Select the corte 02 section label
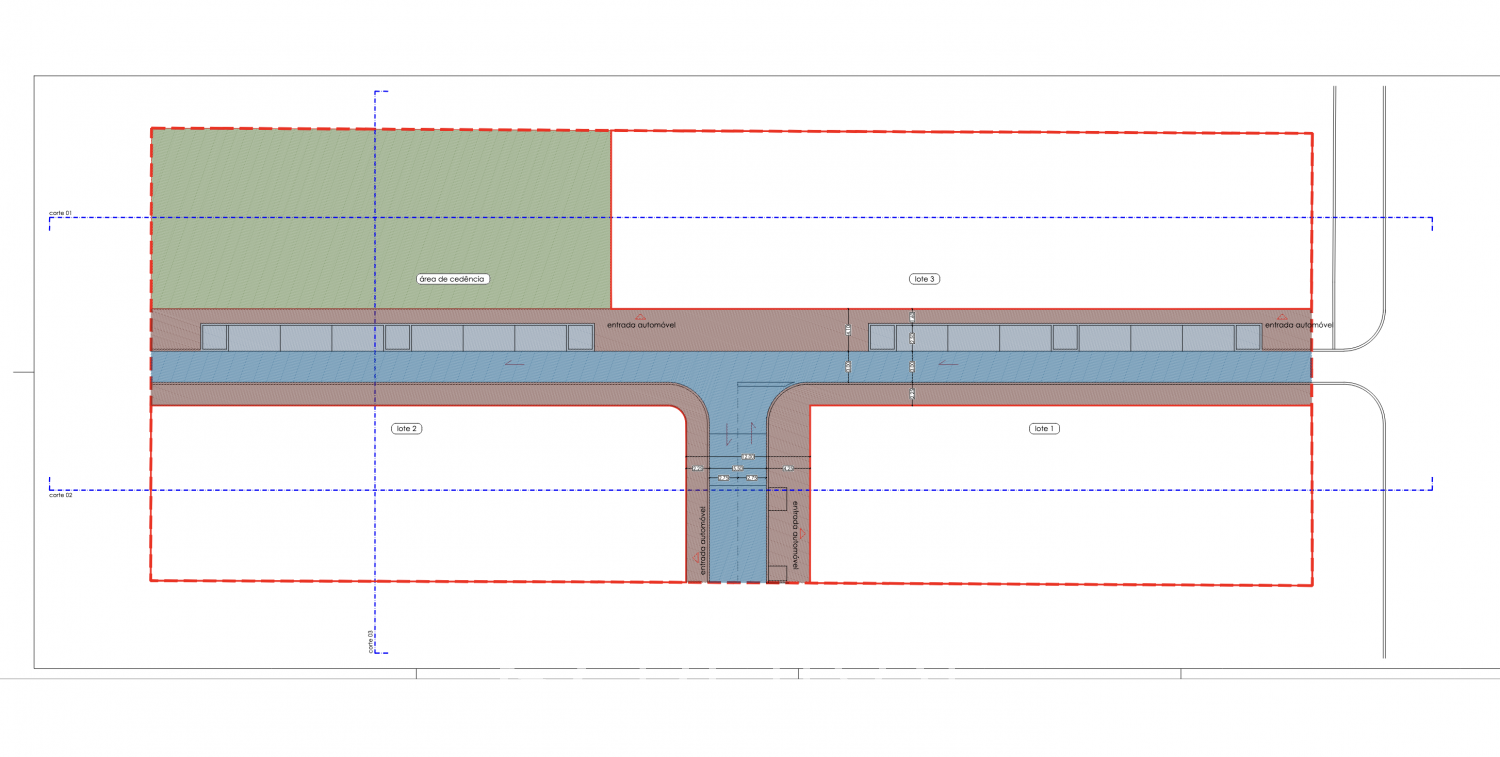This screenshot has width=1500, height=757. pyautogui.click(x=60, y=495)
